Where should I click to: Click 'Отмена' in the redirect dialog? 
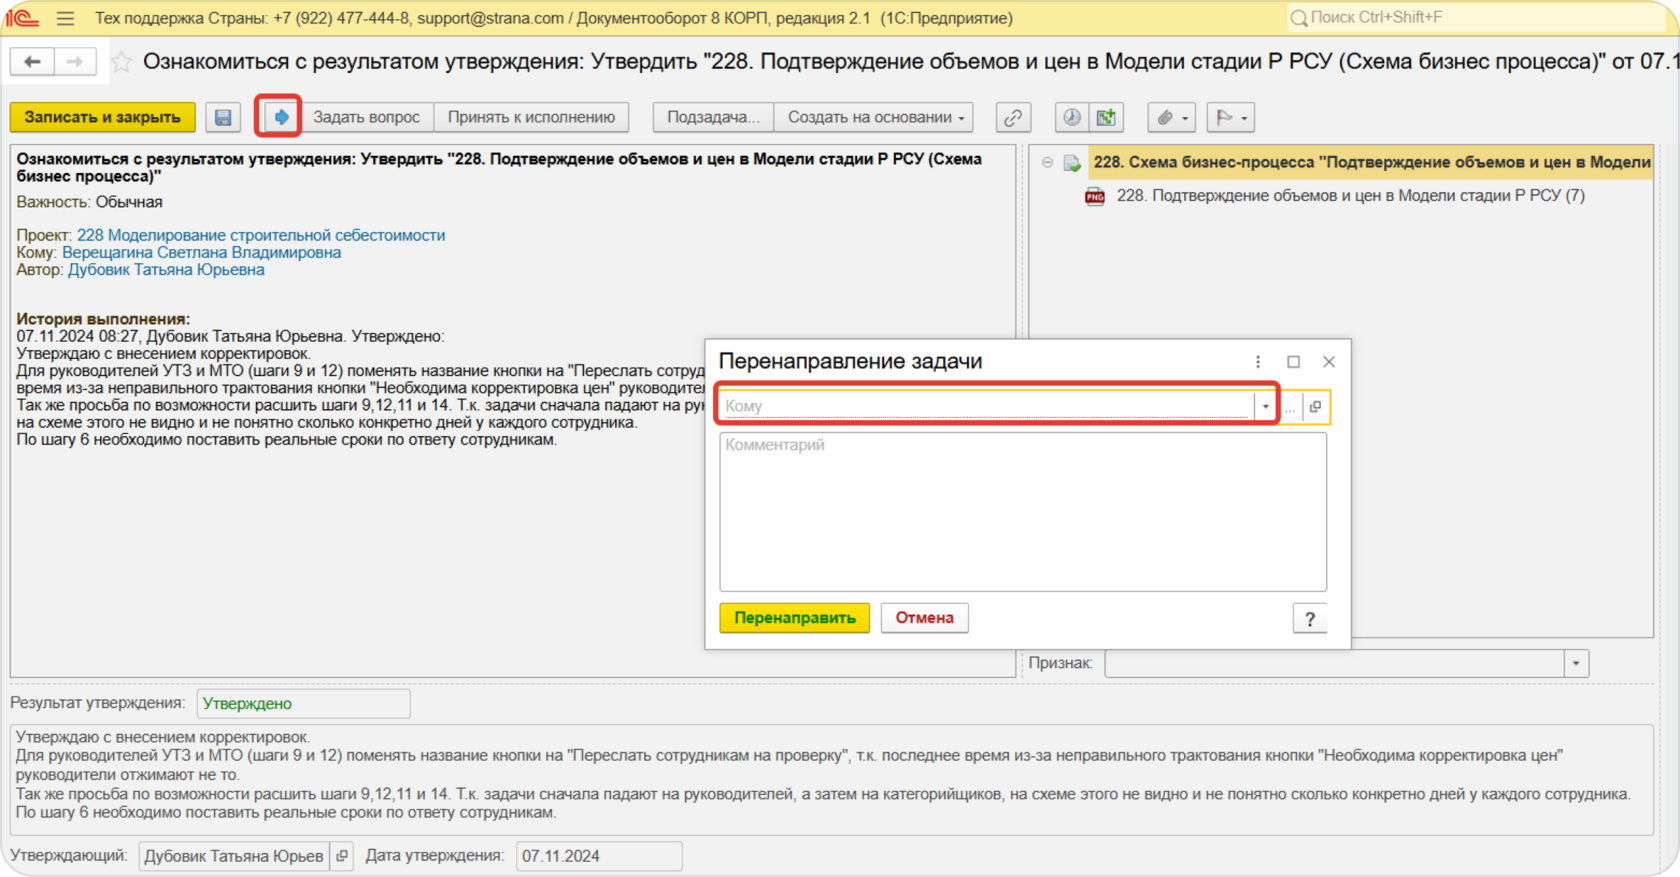point(925,618)
